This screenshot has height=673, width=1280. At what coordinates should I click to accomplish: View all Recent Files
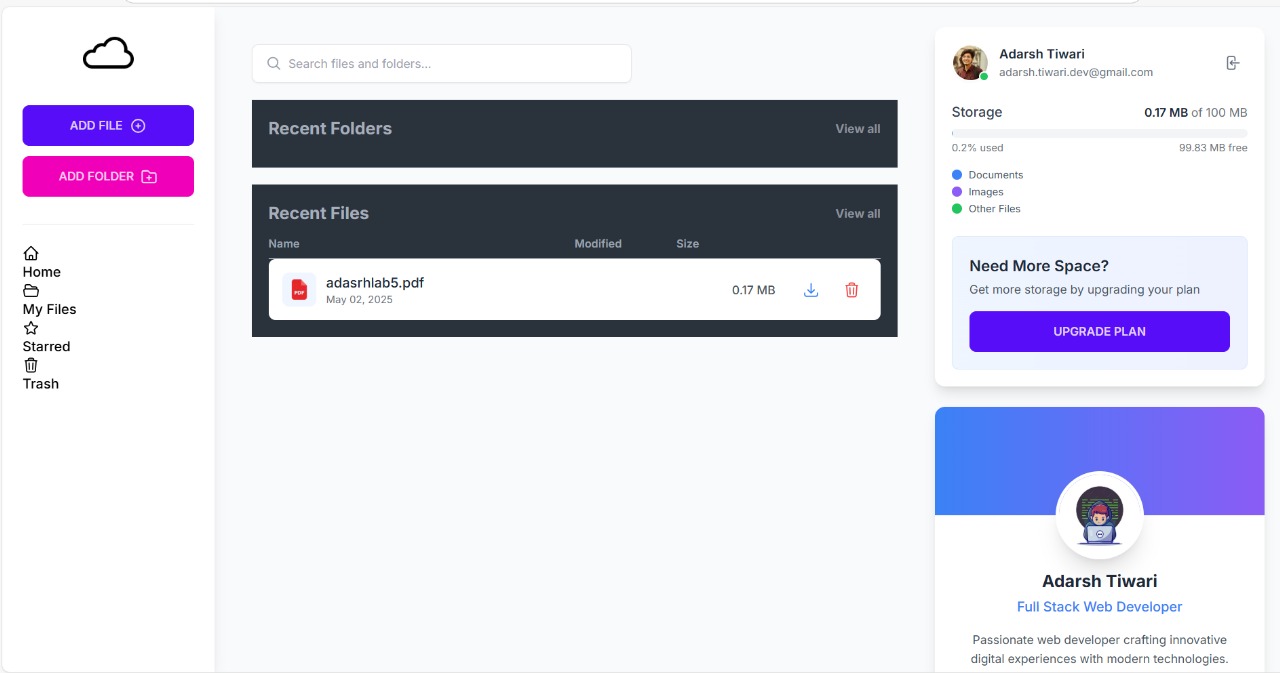pyautogui.click(x=857, y=214)
